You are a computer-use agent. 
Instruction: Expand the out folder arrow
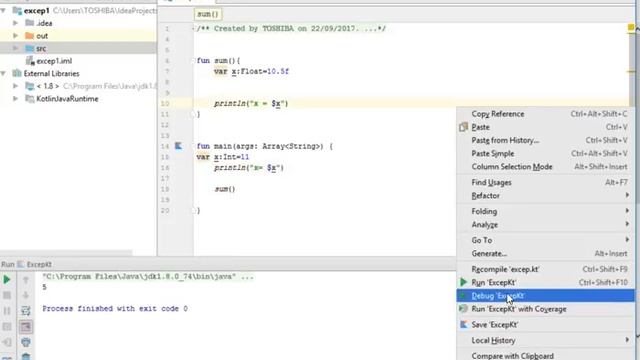point(16,36)
